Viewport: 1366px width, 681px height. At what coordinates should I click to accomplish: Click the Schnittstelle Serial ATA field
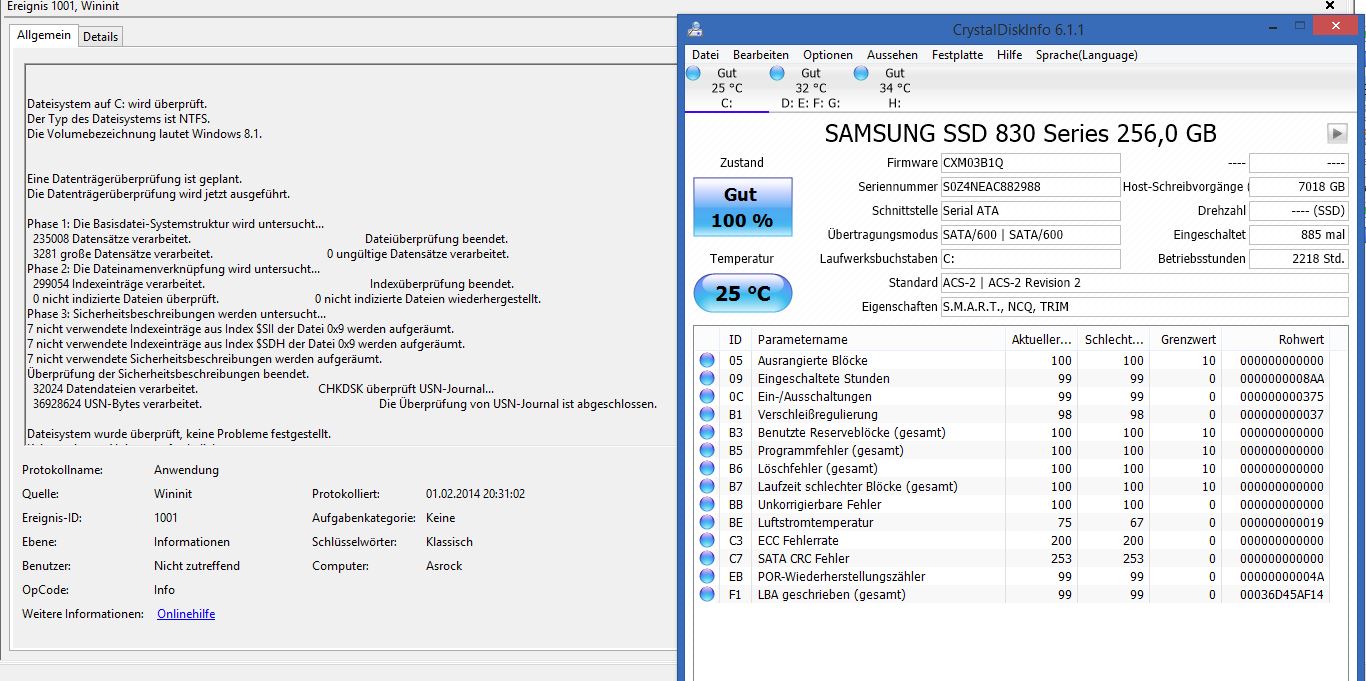pyautogui.click(x=1030, y=211)
